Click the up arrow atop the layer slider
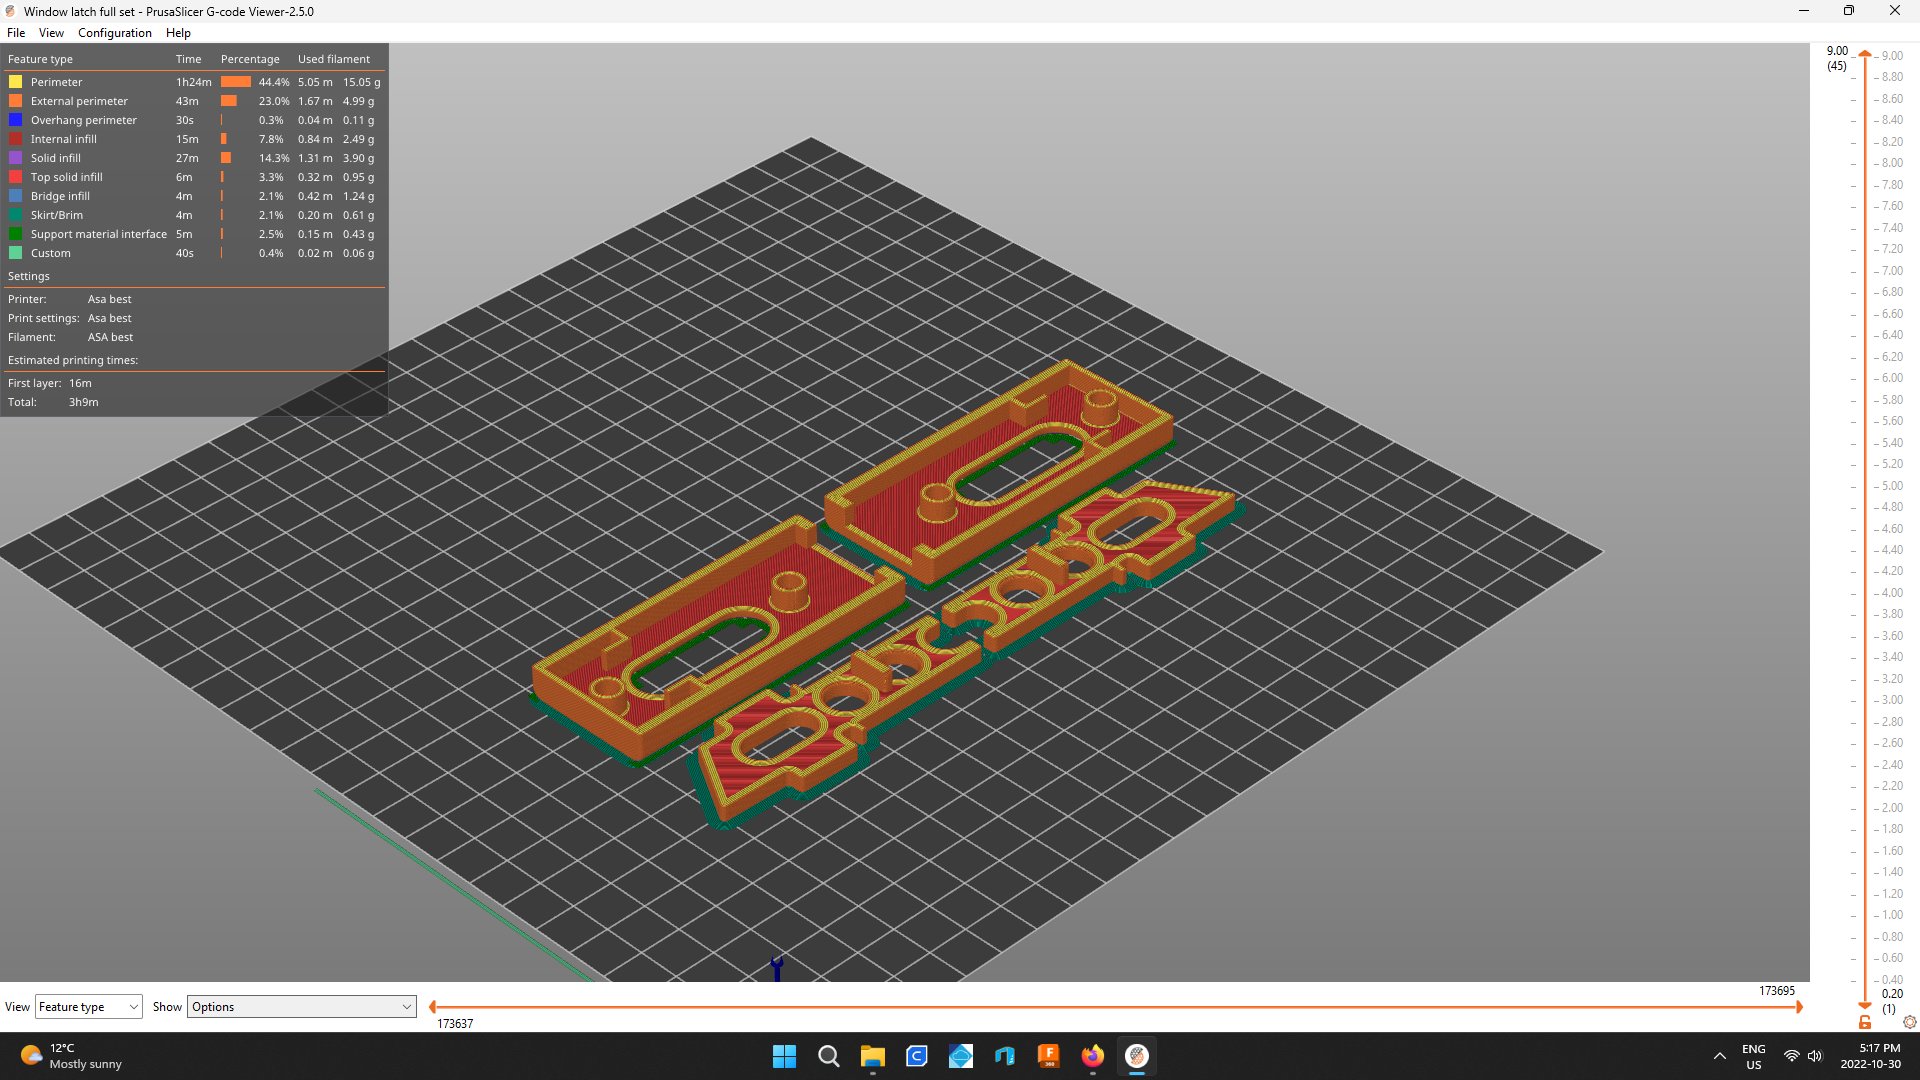The height and width of the screenshot is (1080, 1920). (x=1864, y=54)
